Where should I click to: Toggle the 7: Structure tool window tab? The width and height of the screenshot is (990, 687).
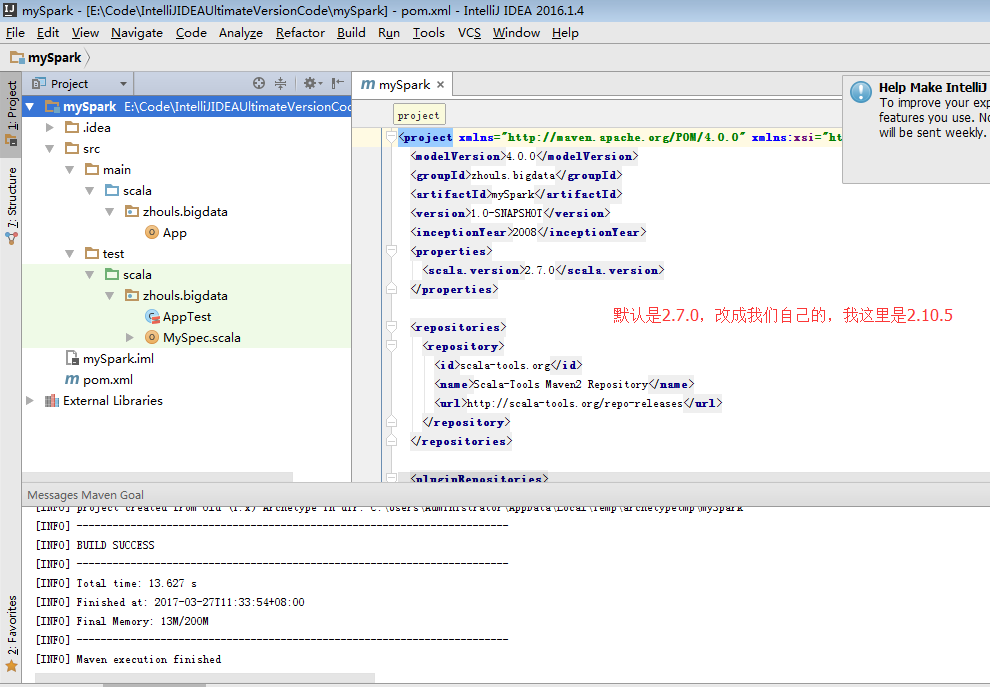click(x=11, y=206)
